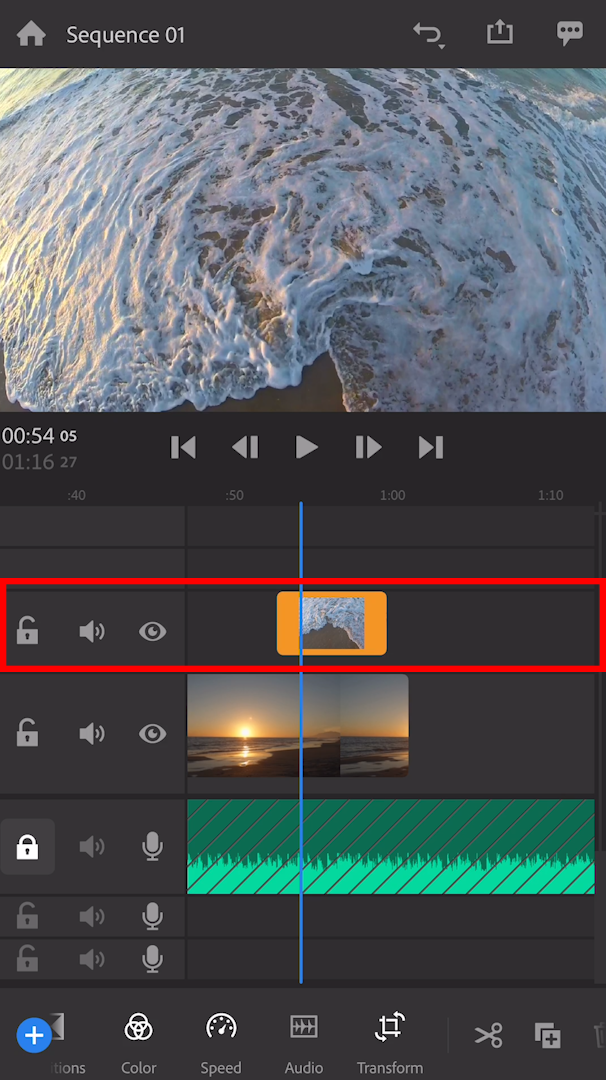This screenshot has height=1080, width=606.
Task: Unlock the locked green audio track
Action: (28, 847)
